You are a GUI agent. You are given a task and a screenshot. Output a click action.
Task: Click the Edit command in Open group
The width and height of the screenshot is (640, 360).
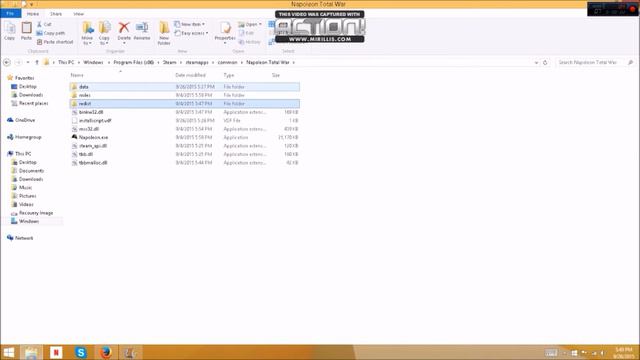pos(247,33)
